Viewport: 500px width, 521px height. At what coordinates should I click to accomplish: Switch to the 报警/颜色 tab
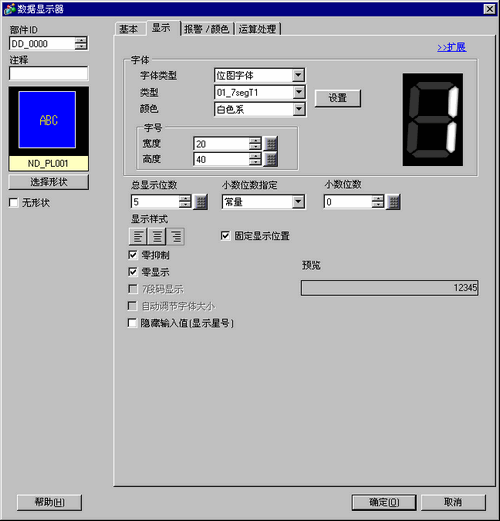pos(207,29)
